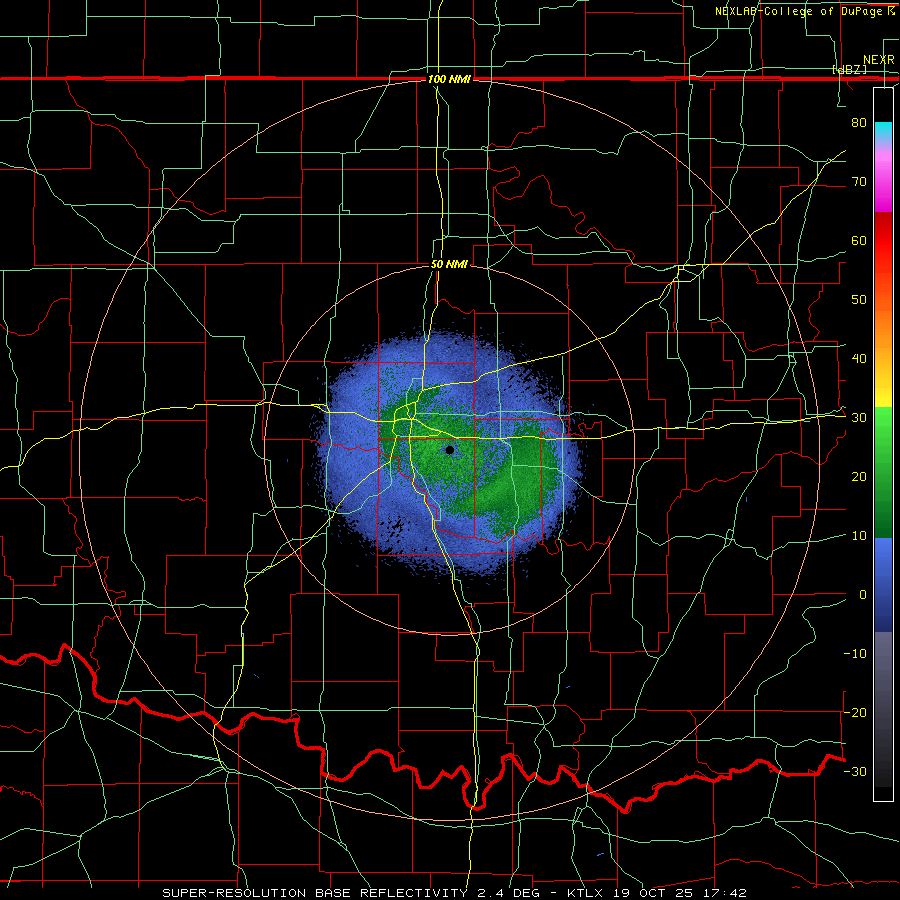
Task: Click the -30 value on the dBZ scale
Action: 855,771
